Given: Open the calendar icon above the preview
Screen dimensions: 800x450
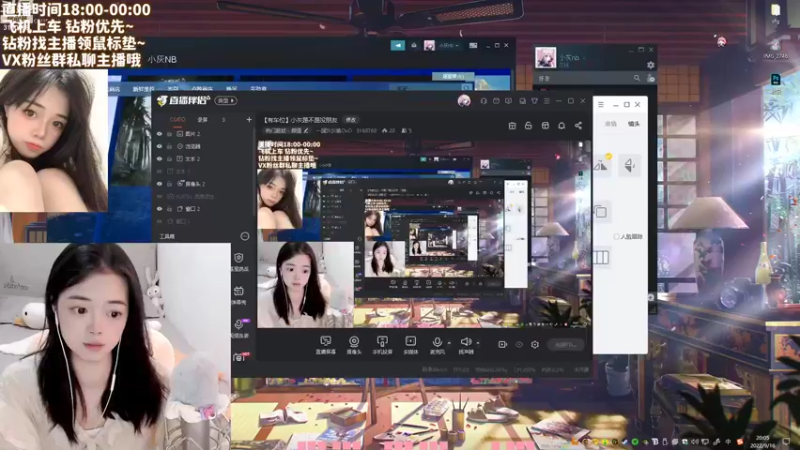Looking at the screenshot, I should click(512, 126).
